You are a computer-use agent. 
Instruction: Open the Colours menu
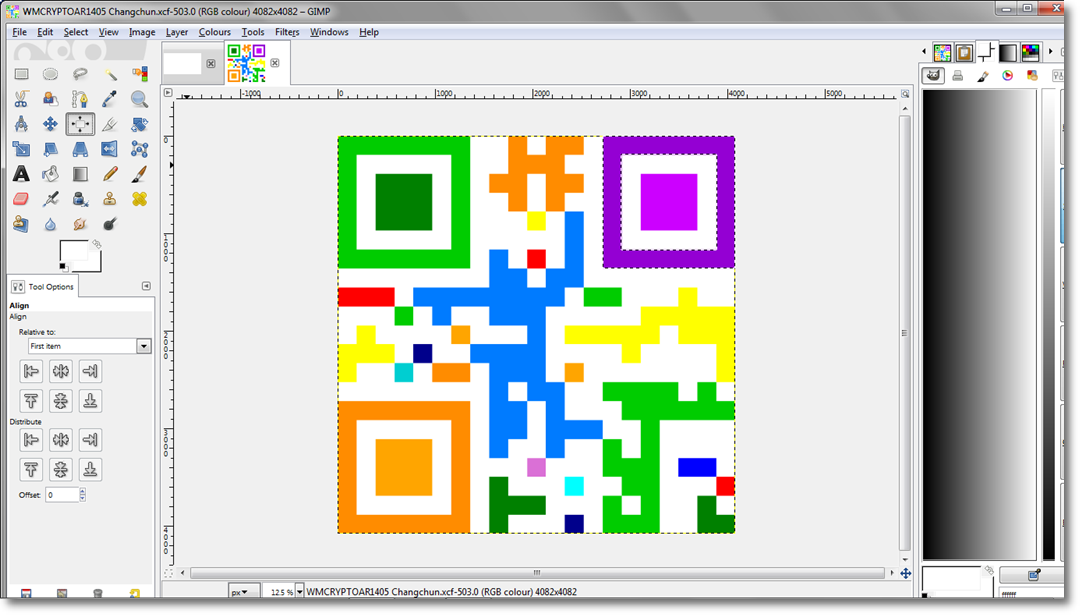click(x=215, y=32)
